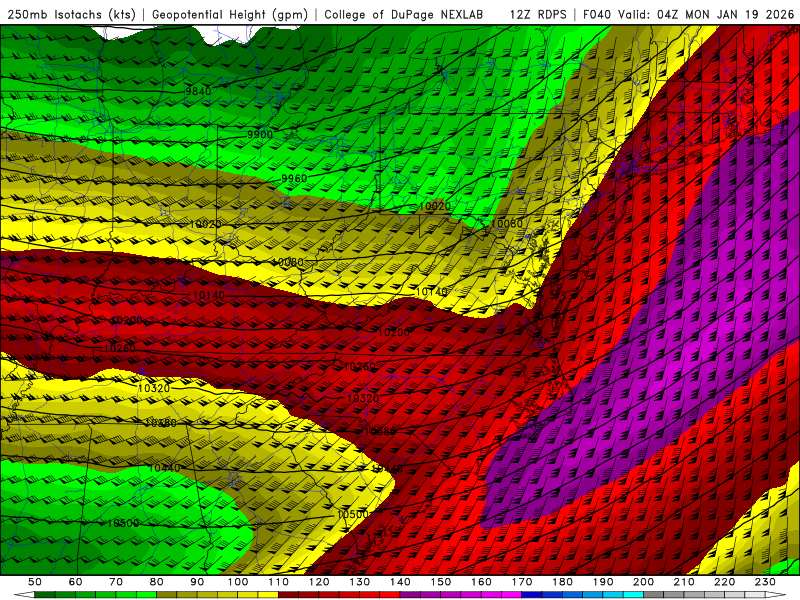Click the 160 value on the color scale
800x600 pixels.
(x=481, y=582)
